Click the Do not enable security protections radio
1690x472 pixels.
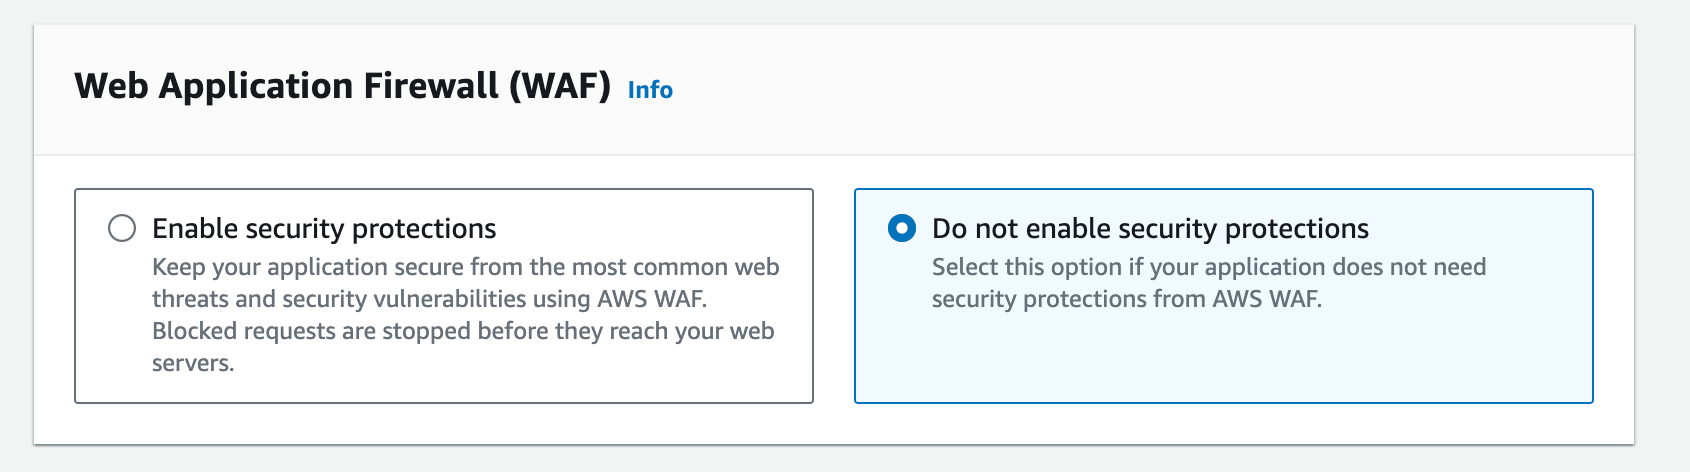[x=902, y=229]
